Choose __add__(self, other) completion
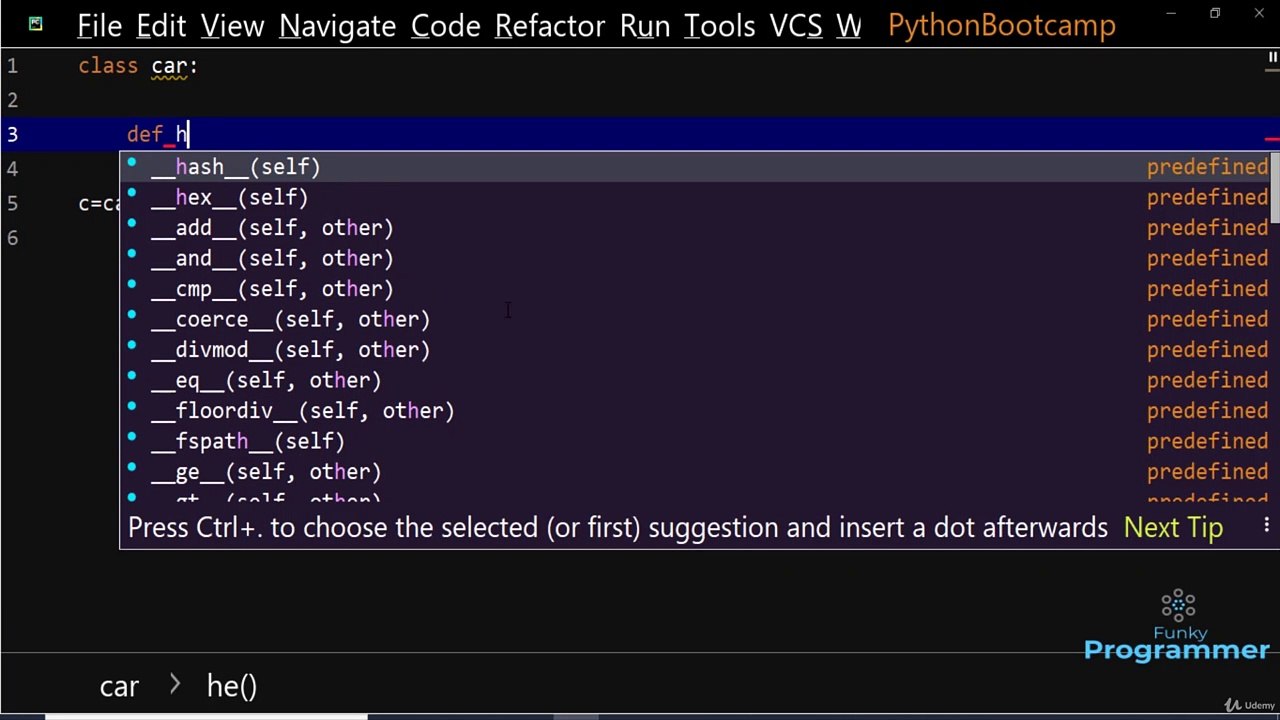The width and height of the screenshot is (1280, 720). click(698, 228)
